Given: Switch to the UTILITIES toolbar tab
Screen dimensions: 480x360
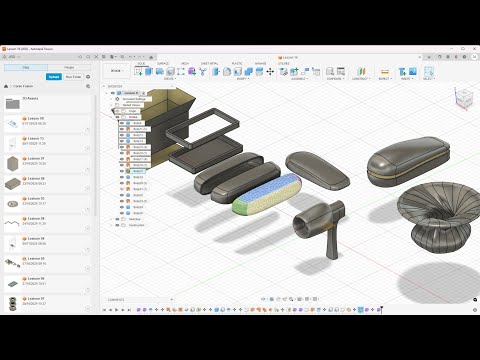Looking at the screenshot, I should coord(284,63).
